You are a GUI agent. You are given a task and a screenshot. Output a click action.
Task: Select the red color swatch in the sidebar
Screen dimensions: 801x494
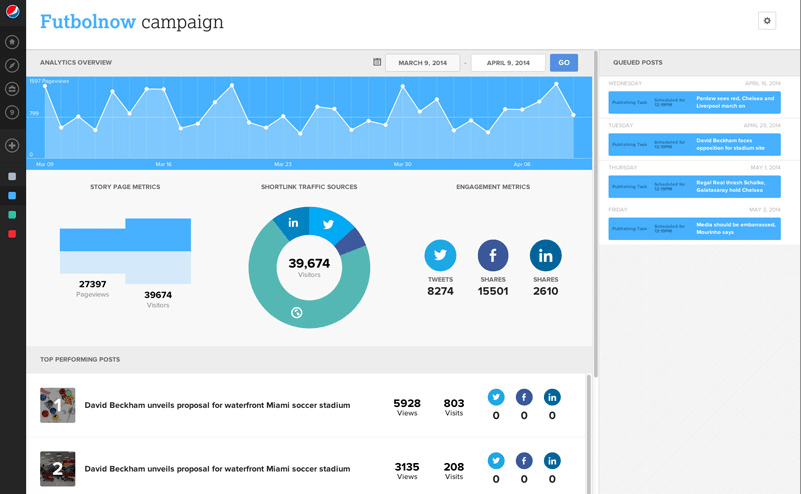pos(12,234)
